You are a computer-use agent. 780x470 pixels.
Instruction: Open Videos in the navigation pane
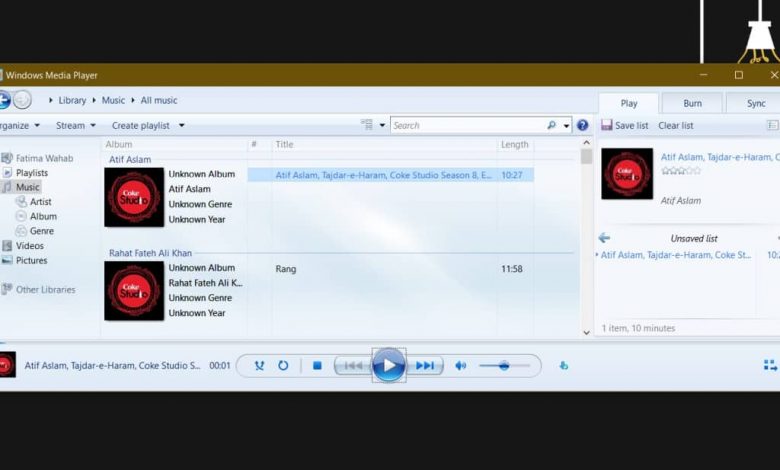click(x=23, y=246)
